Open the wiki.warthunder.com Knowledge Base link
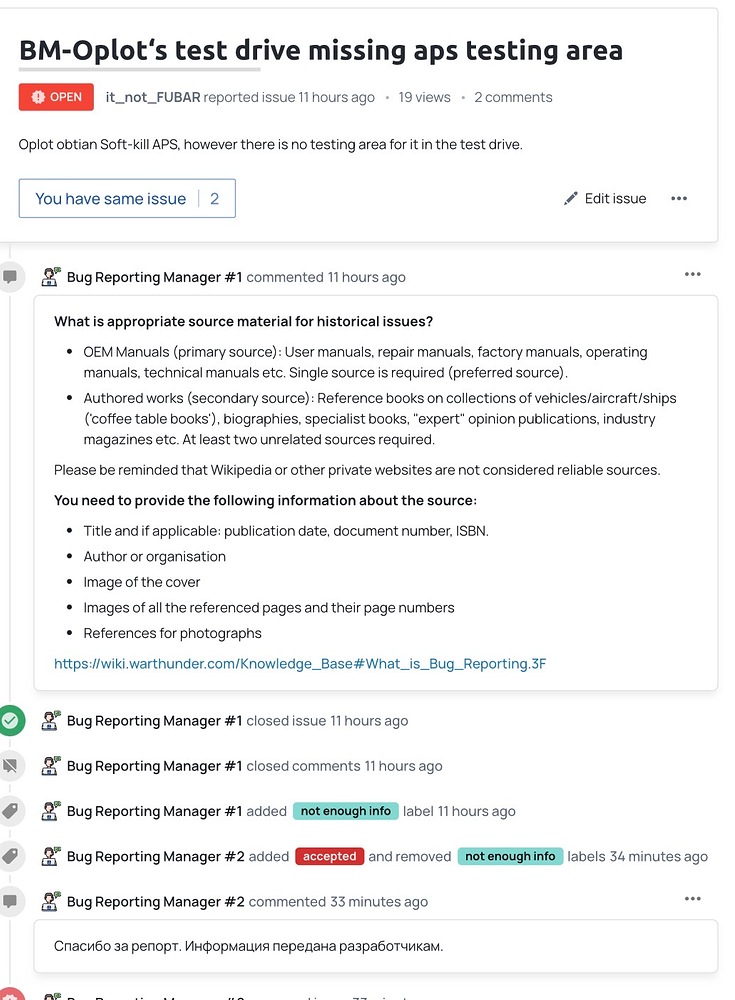 [300, 663]
